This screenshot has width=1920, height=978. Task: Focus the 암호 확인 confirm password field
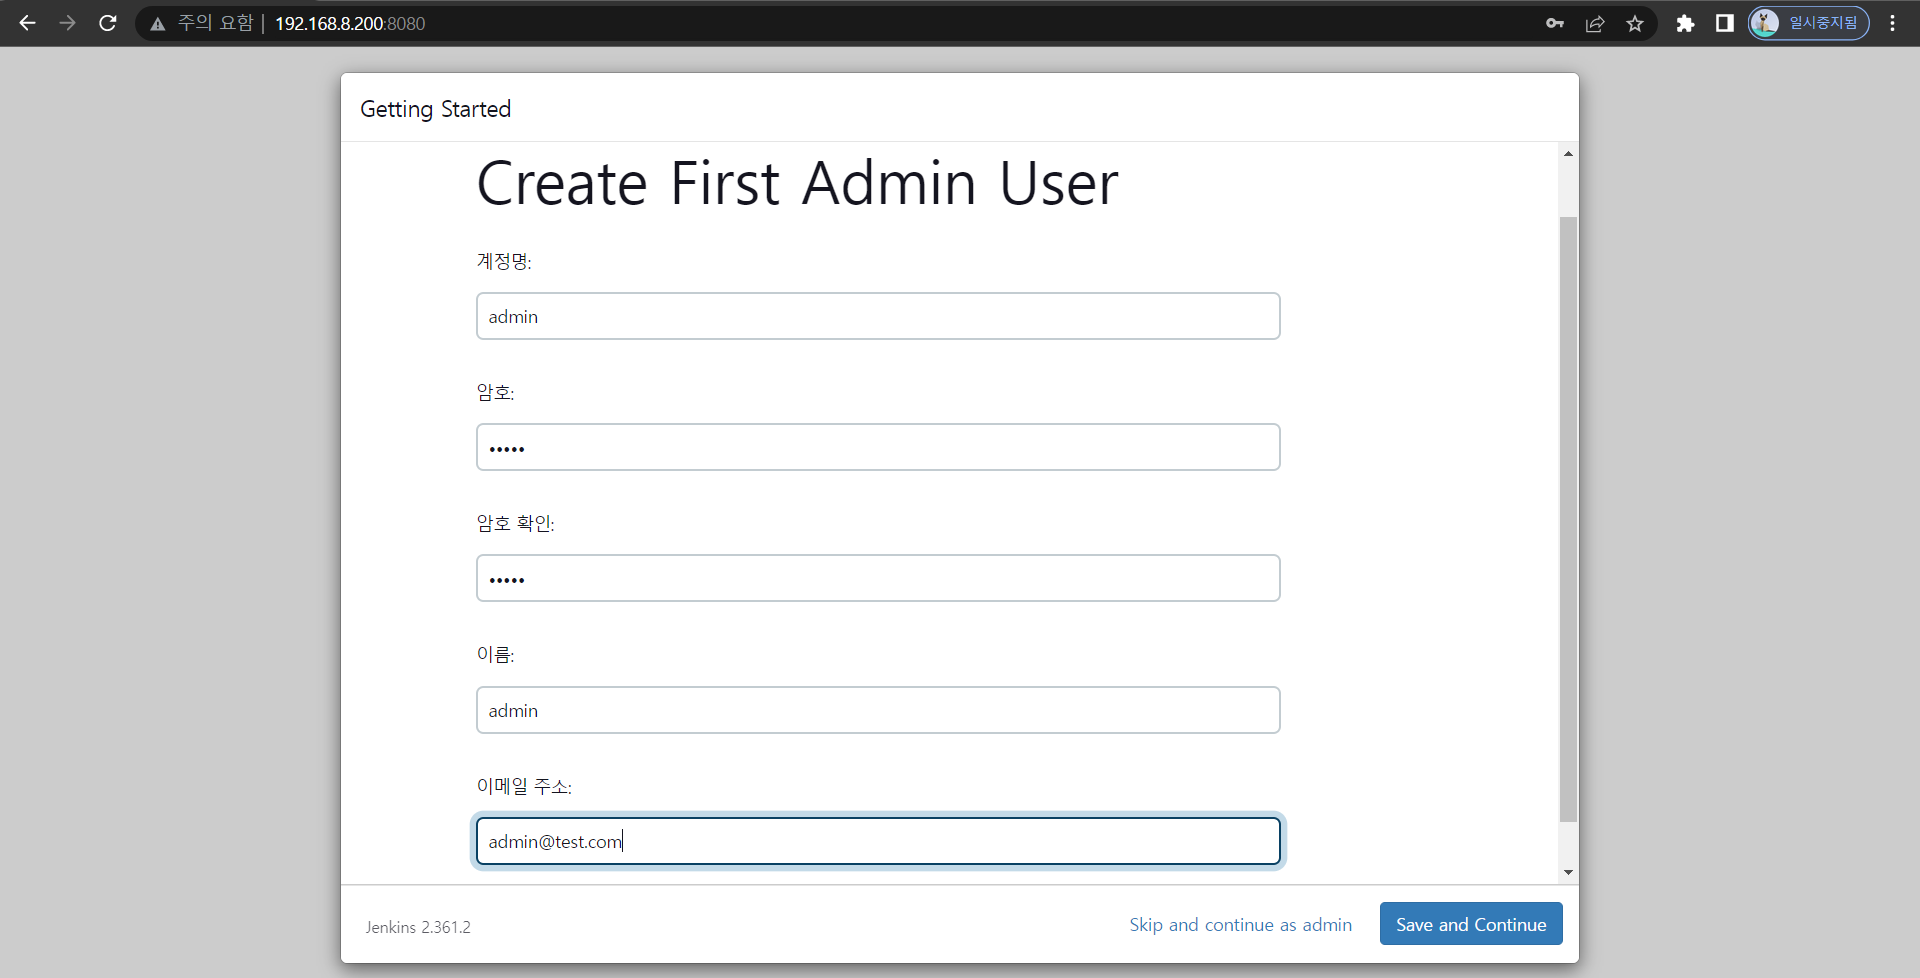(878, 578)
